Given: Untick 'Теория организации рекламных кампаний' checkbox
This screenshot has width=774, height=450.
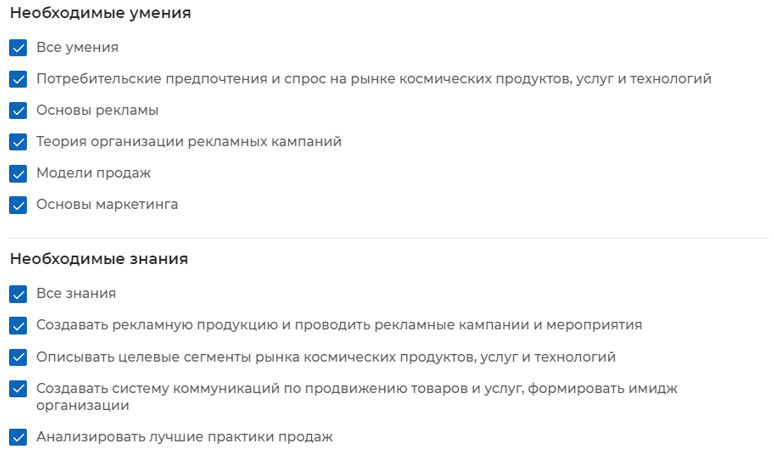Looking at the screenshot, I should (18, 142).
